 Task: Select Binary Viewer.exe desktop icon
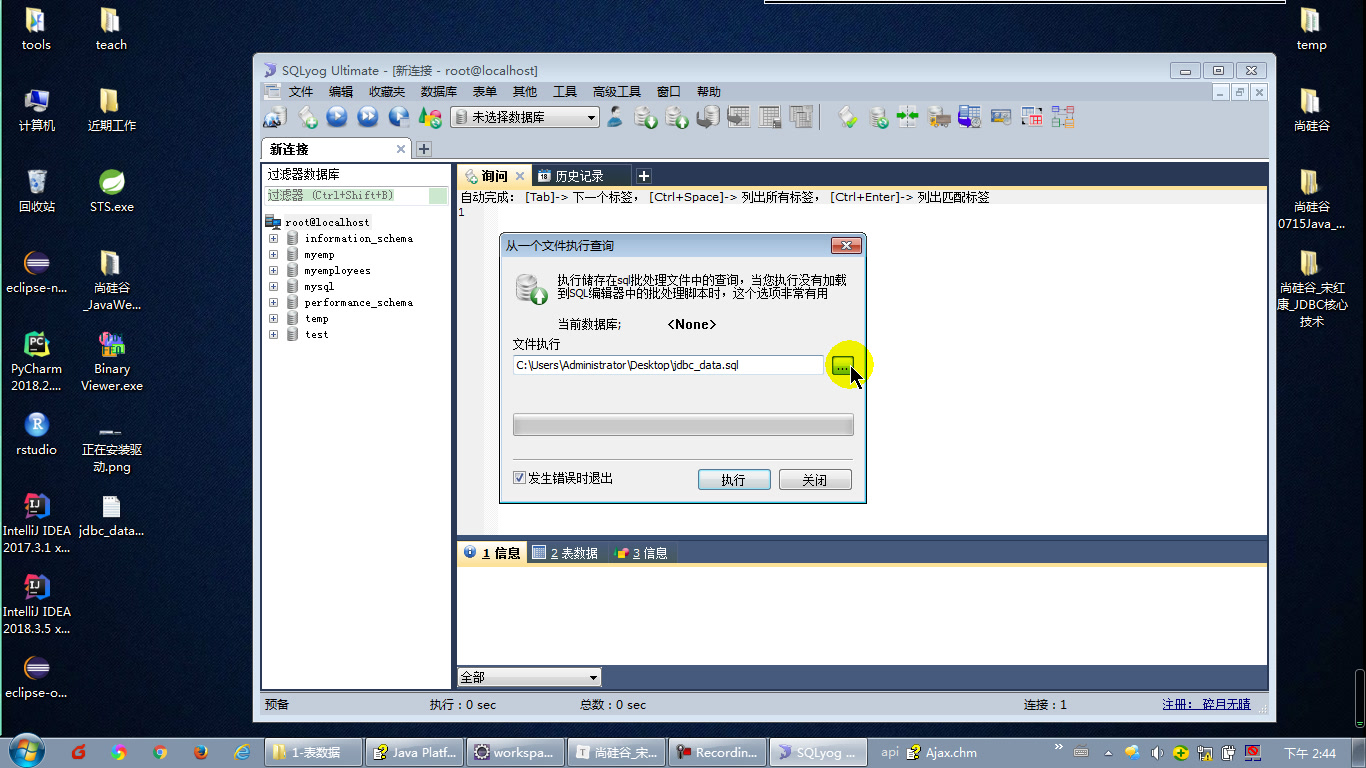pos(112,360)
